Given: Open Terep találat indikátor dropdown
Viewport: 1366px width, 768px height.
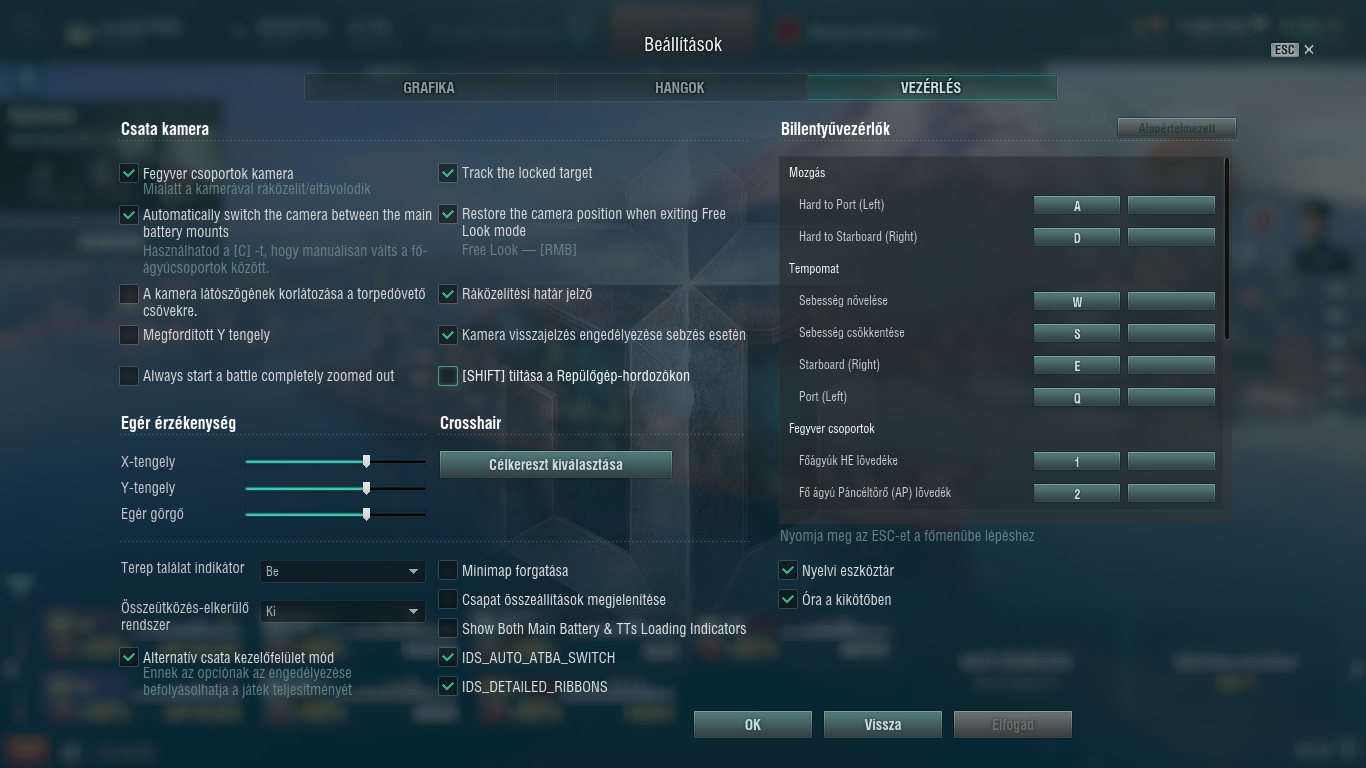Looking at the screenshot, I should click(x=343, y=571).
